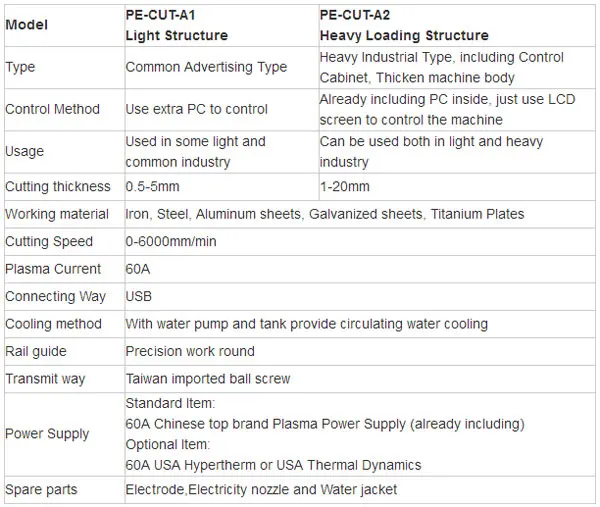
Task: Select the Cooling method row label
Action: (x=54, y=324)
